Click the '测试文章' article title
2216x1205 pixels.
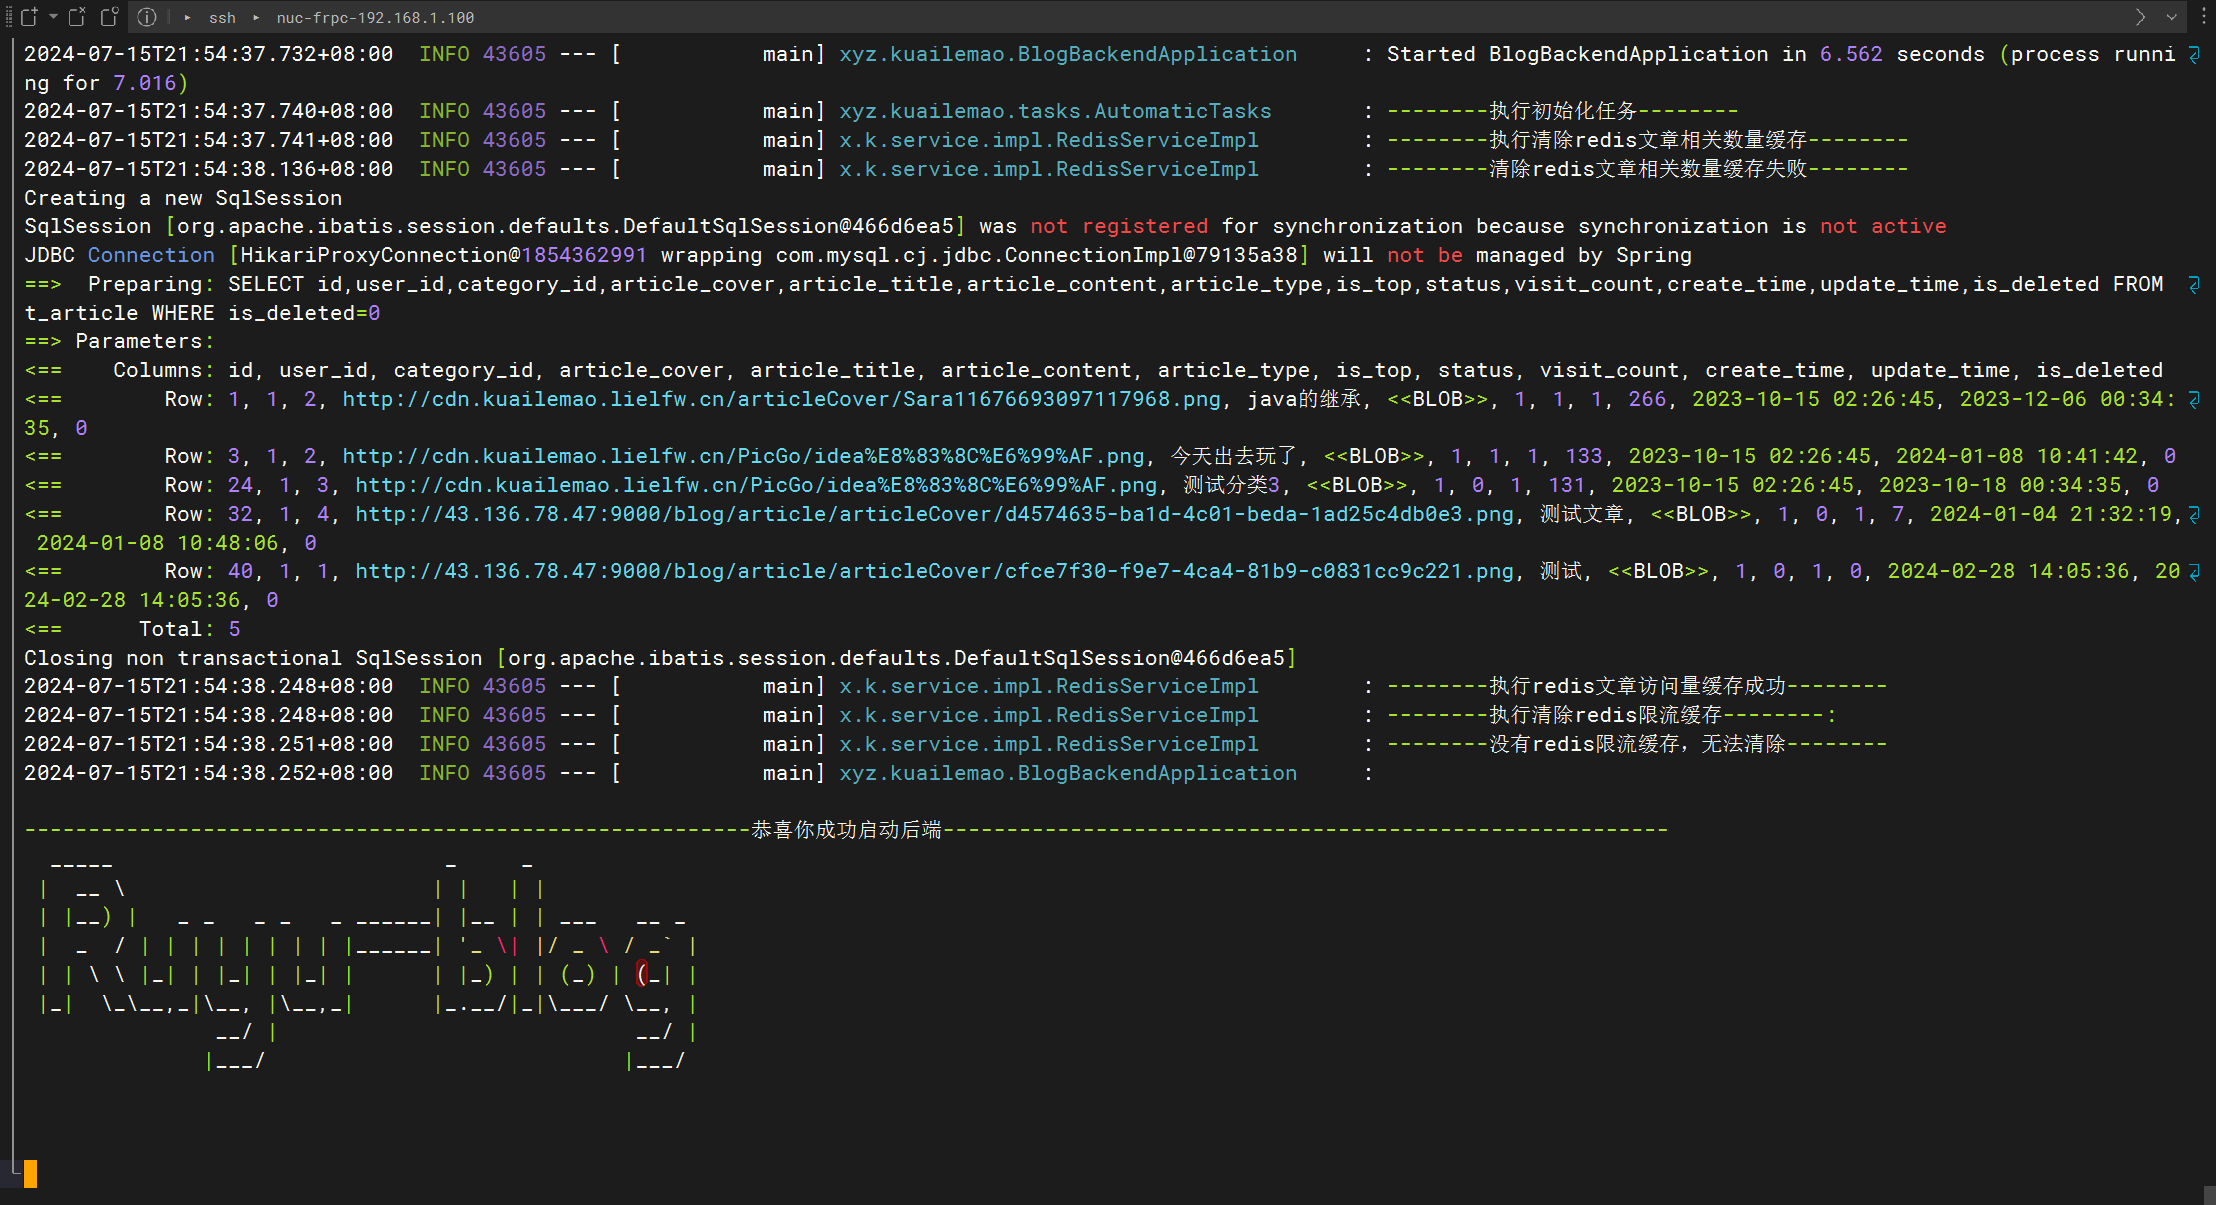1582,514
